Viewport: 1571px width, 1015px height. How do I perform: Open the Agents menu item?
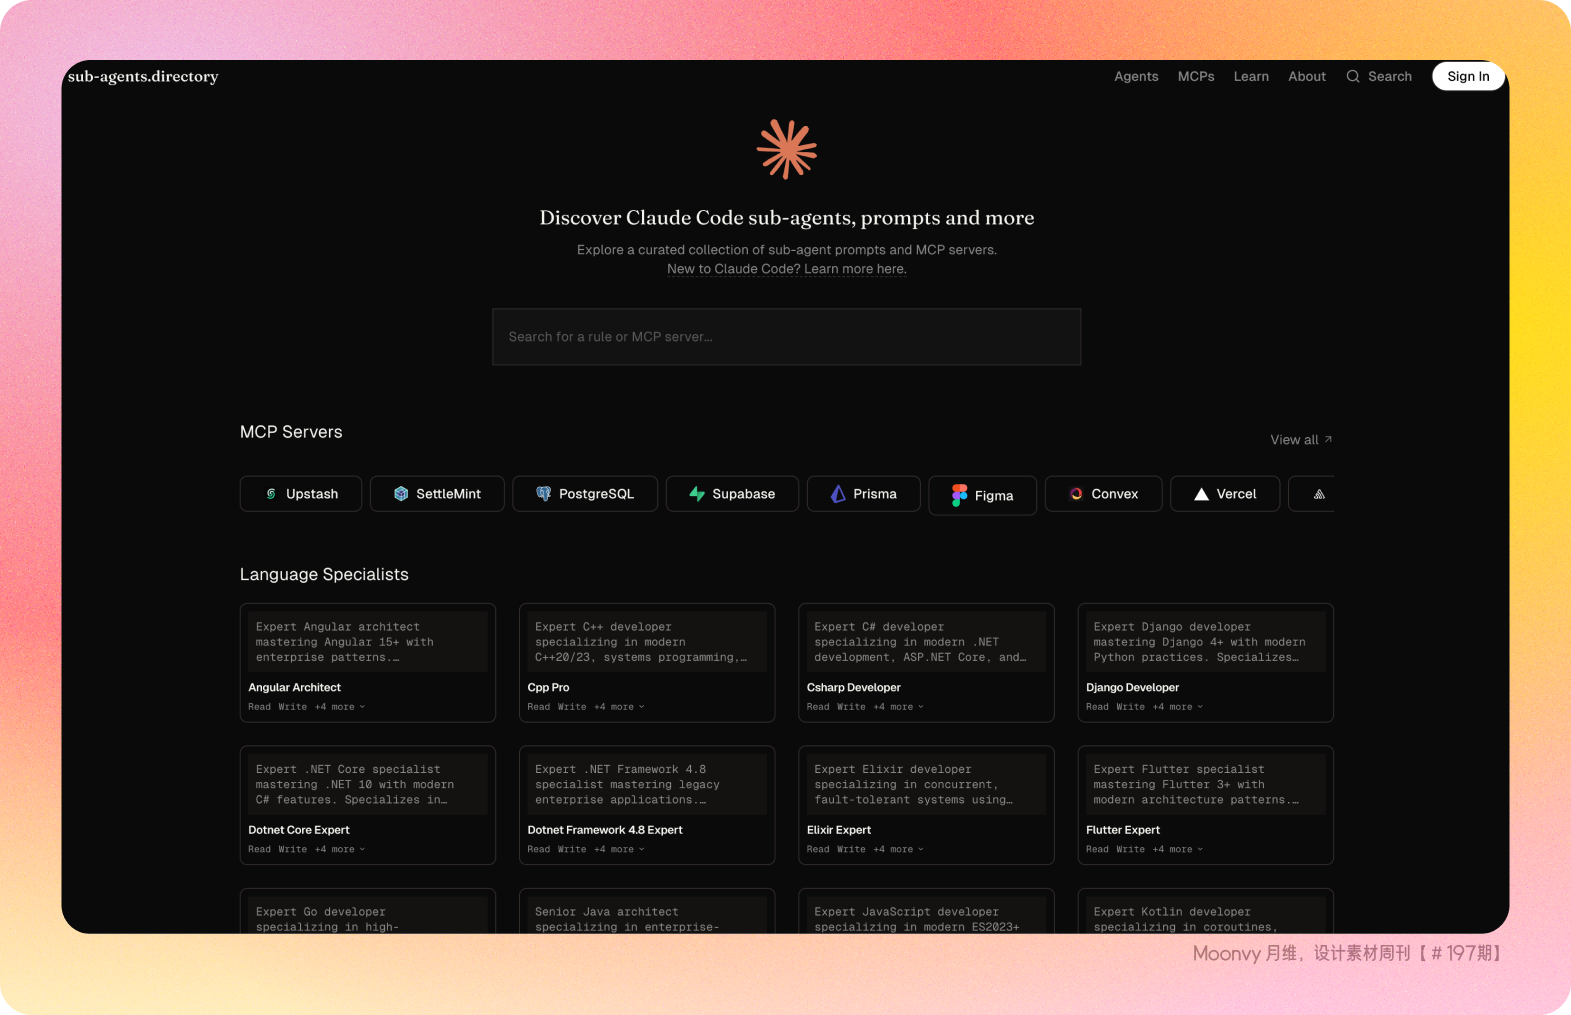(x=1136, y=77)
